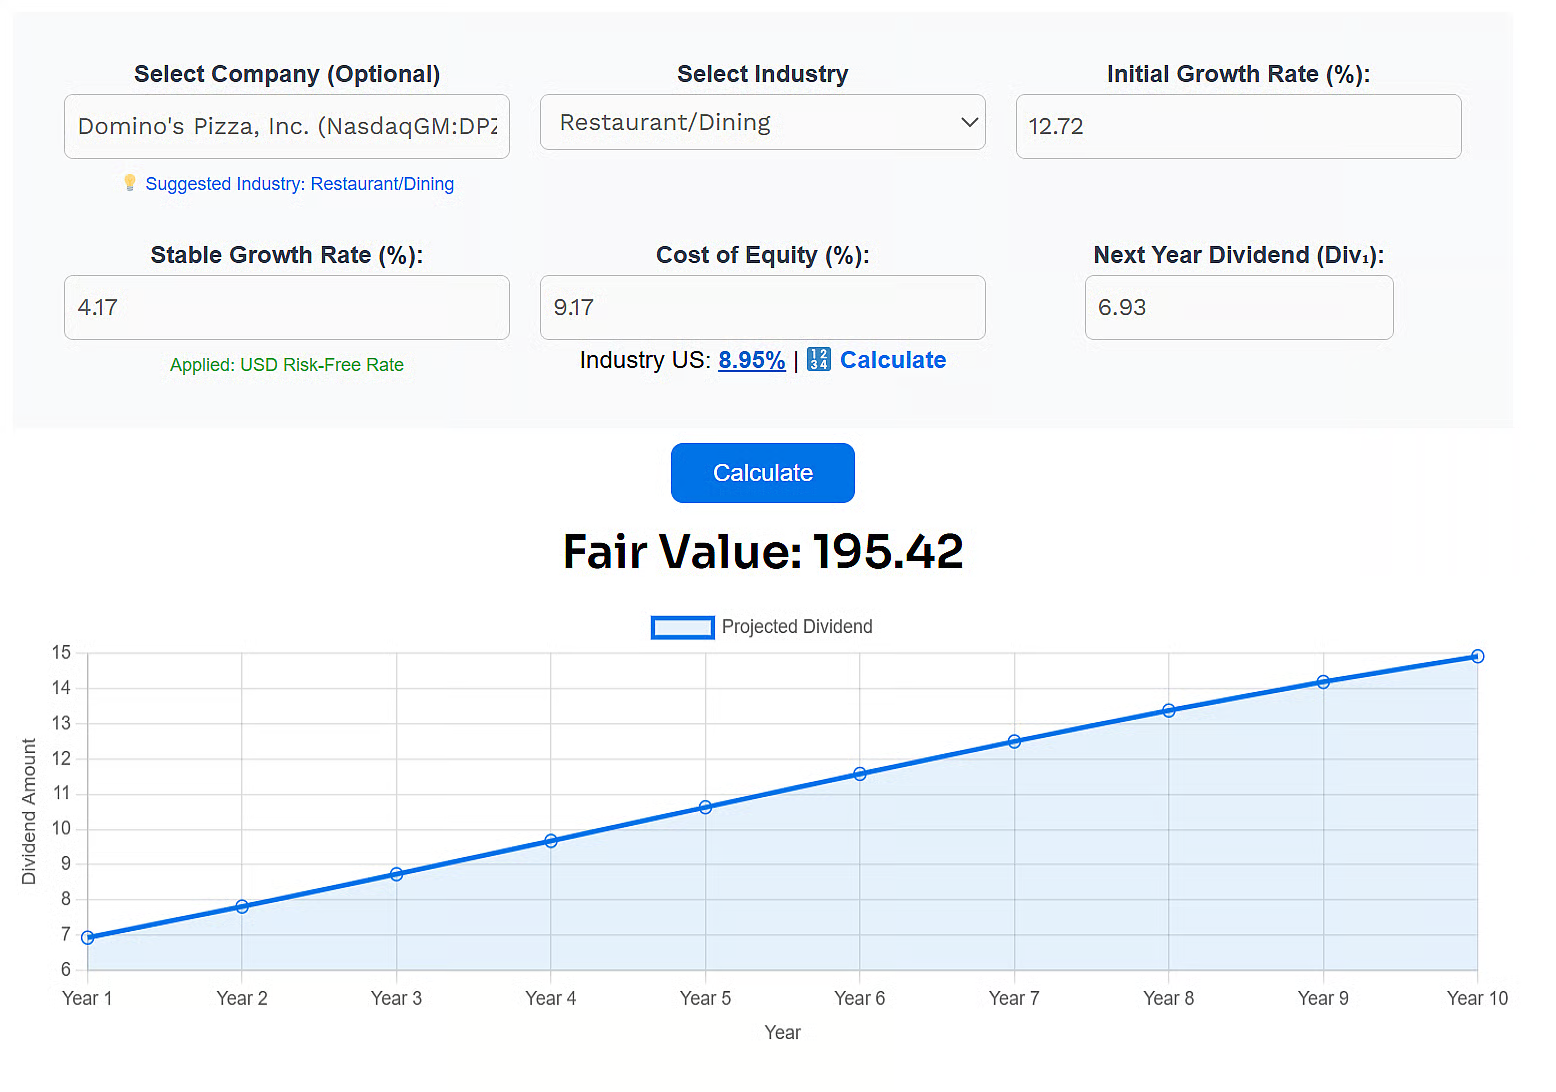
Task: Click the Year 1 data point on chart
Action: (x=88, y=937)
